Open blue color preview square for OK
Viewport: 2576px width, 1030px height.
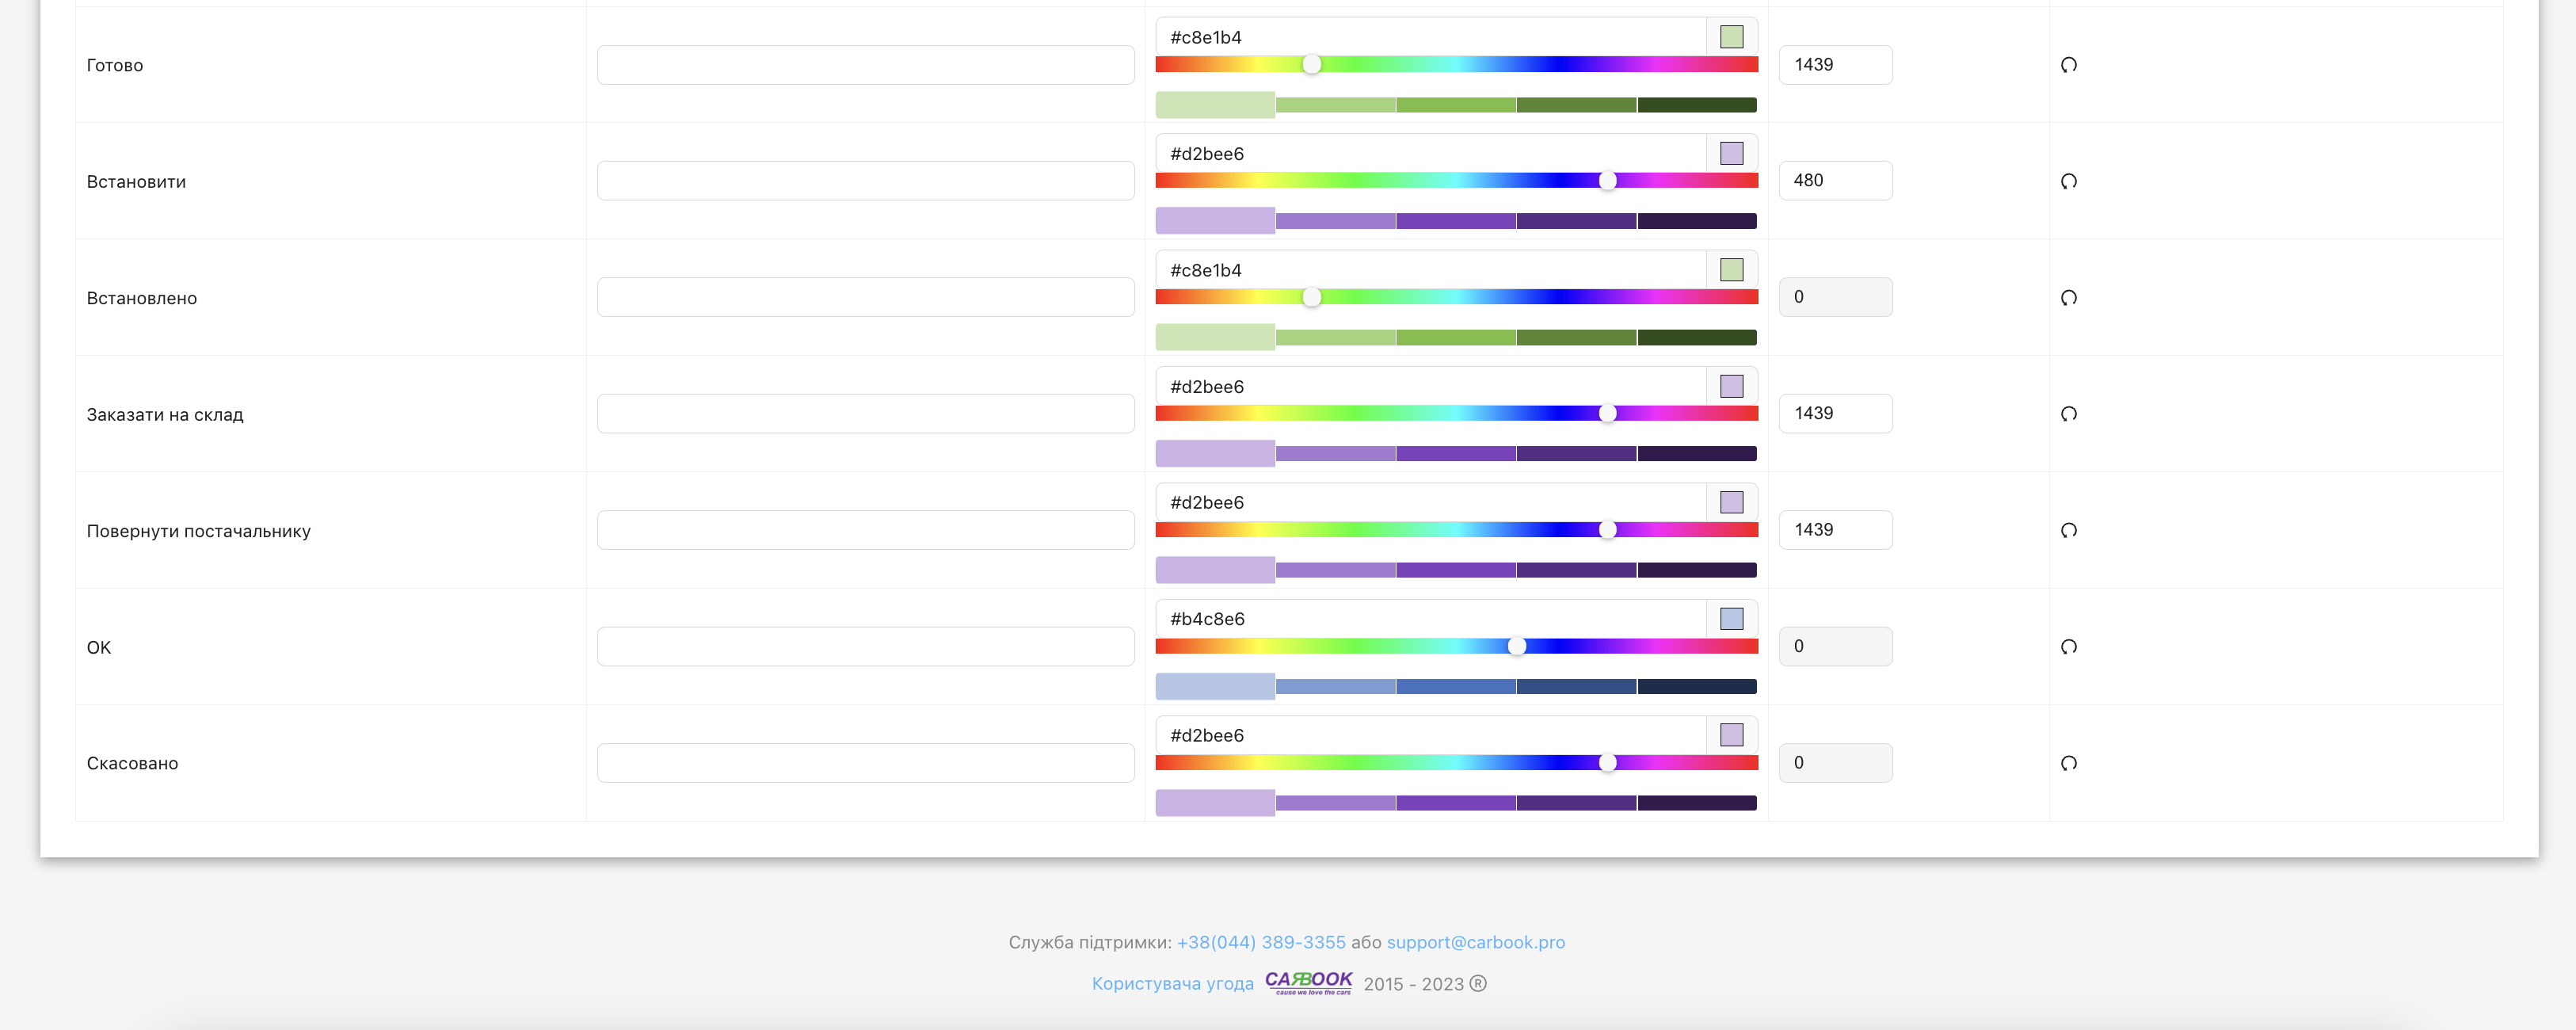pos(1731,619)
